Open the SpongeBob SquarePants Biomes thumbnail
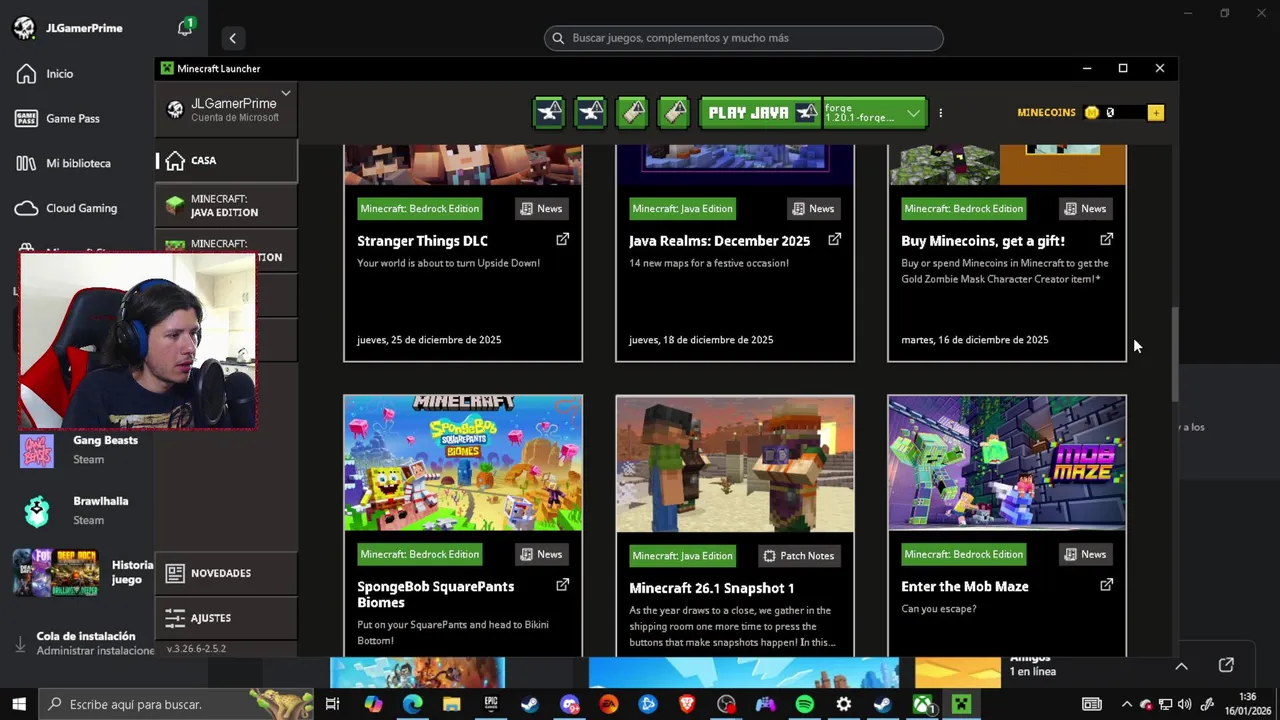1280x720 pixels. (463, 463)
